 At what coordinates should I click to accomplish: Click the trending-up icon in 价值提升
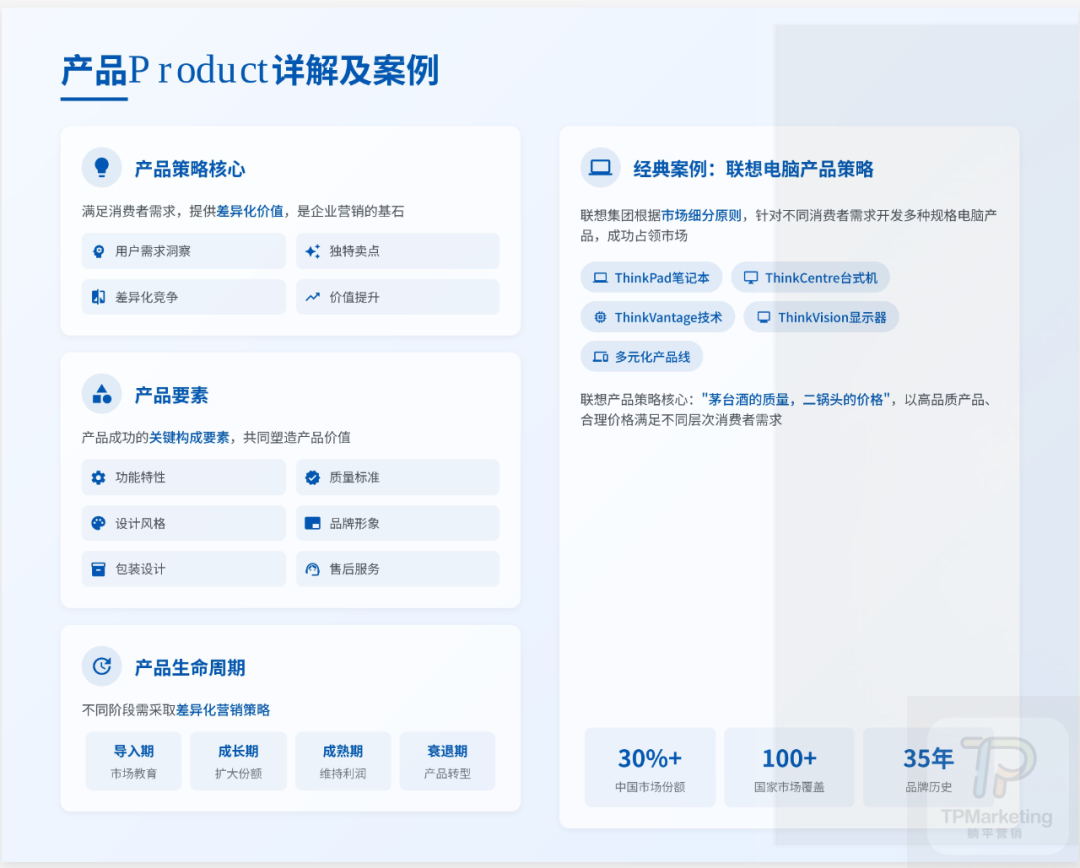(313, 297)
